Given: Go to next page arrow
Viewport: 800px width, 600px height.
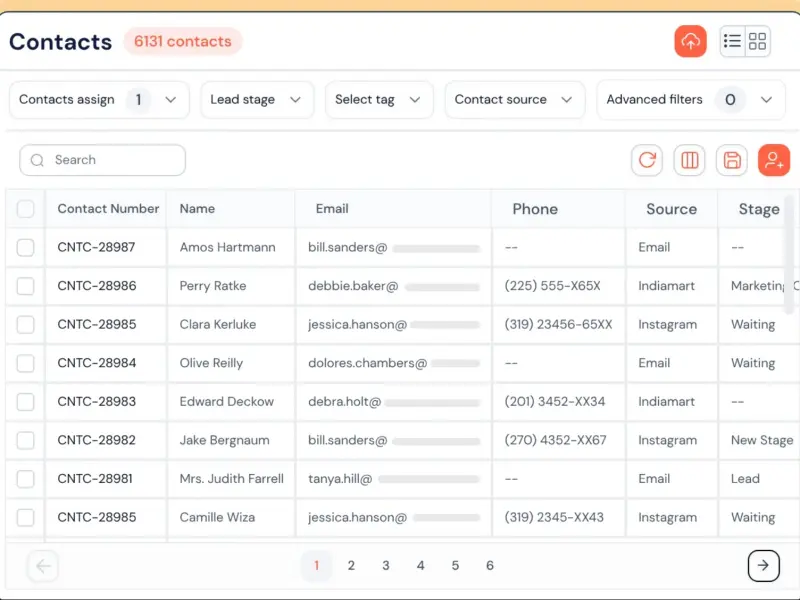Looking at the screenshot, I should coord(763,565).
